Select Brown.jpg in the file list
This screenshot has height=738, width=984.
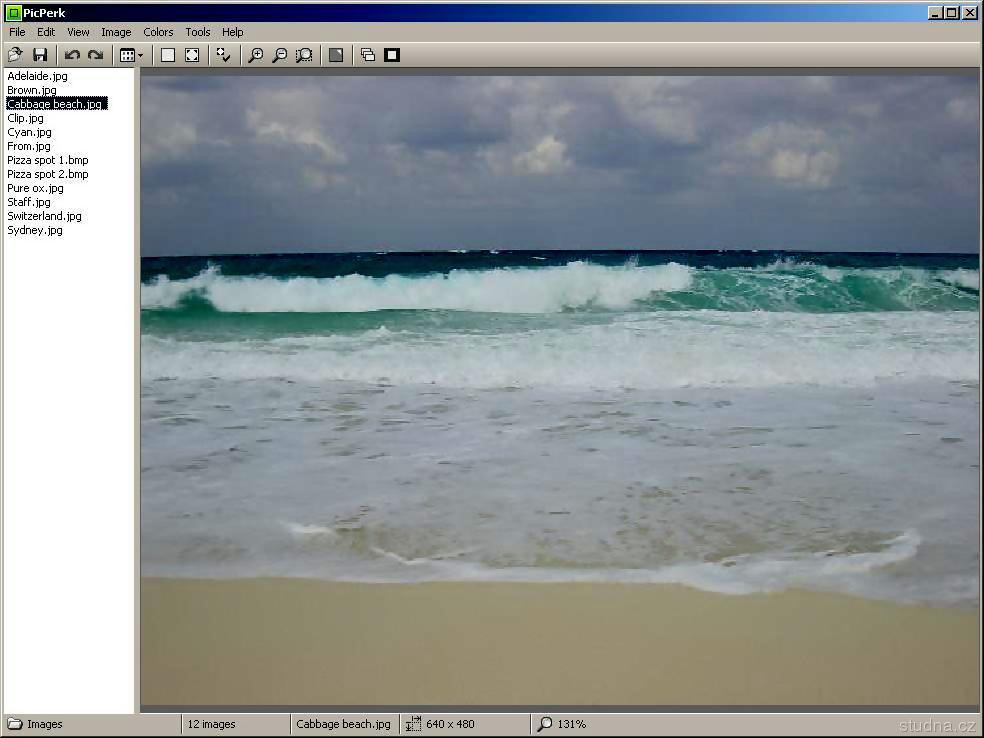31,90
